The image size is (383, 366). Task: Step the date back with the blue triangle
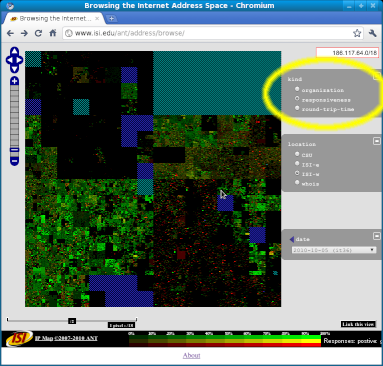[292, 239]
